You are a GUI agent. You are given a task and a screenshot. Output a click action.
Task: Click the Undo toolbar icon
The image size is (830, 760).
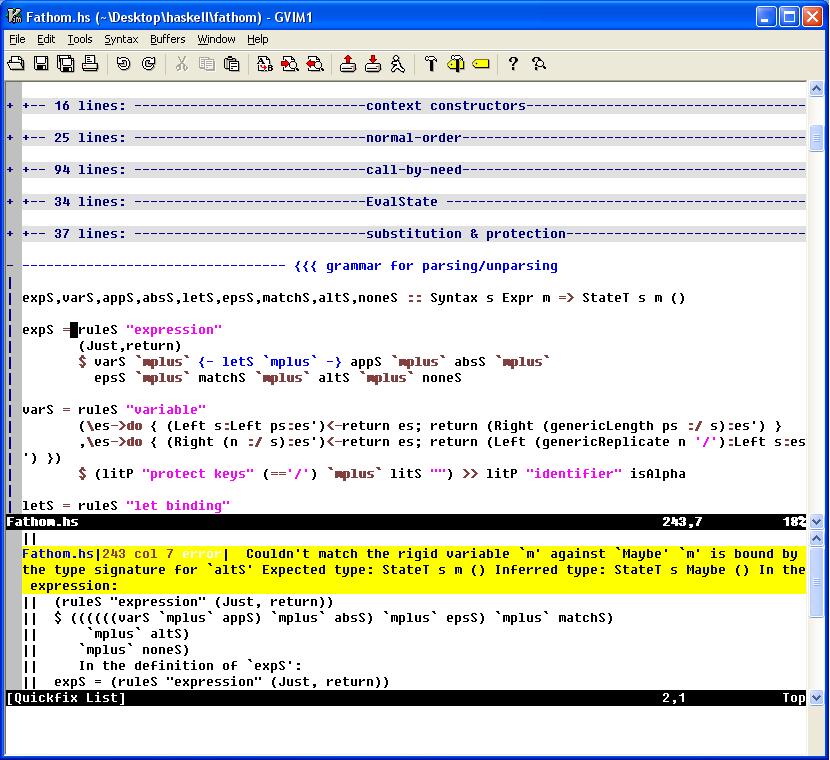point(123,64)
